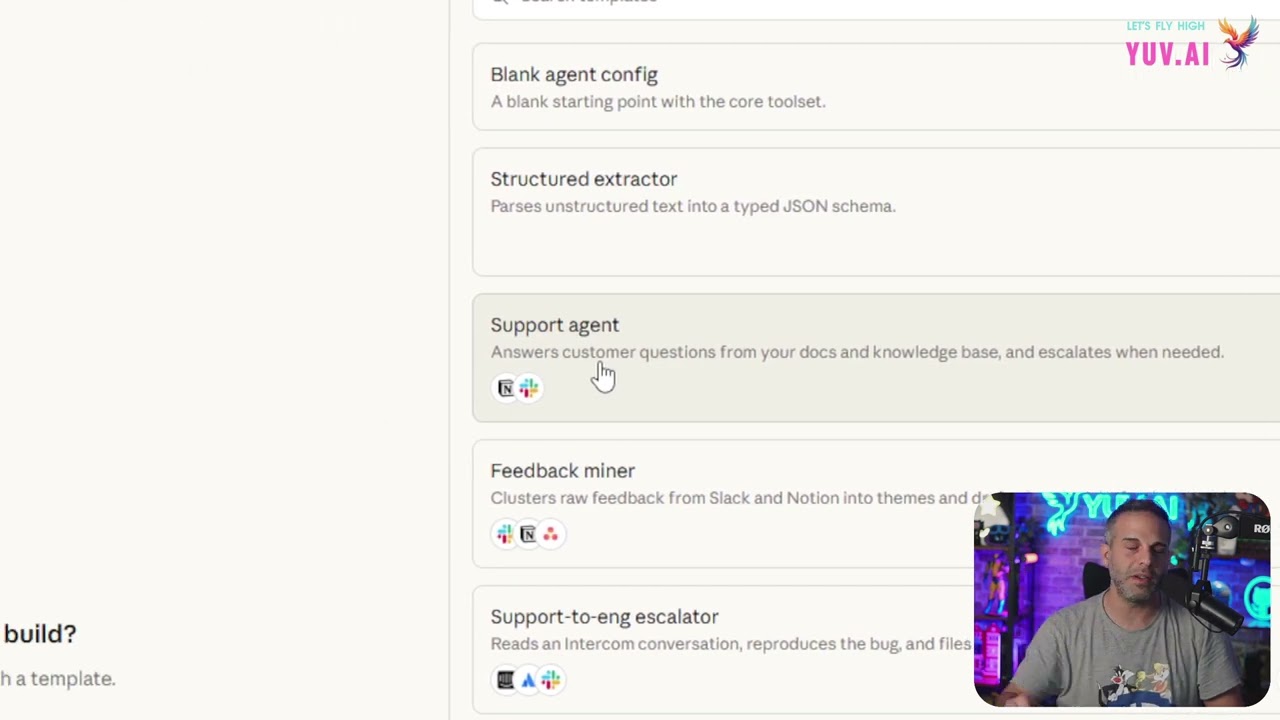Click the Asana icon on Feedback miner
The width and height of the screenshot is (1280, 720).
point(551,534)
